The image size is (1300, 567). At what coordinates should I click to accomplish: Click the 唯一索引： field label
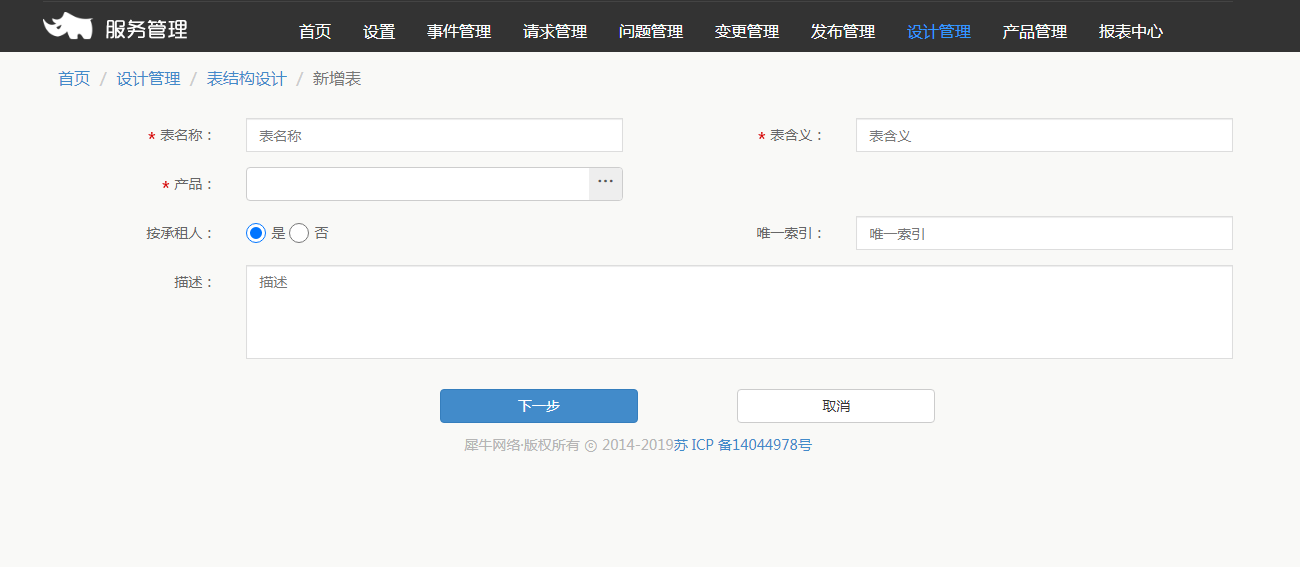tap(790, 233)
